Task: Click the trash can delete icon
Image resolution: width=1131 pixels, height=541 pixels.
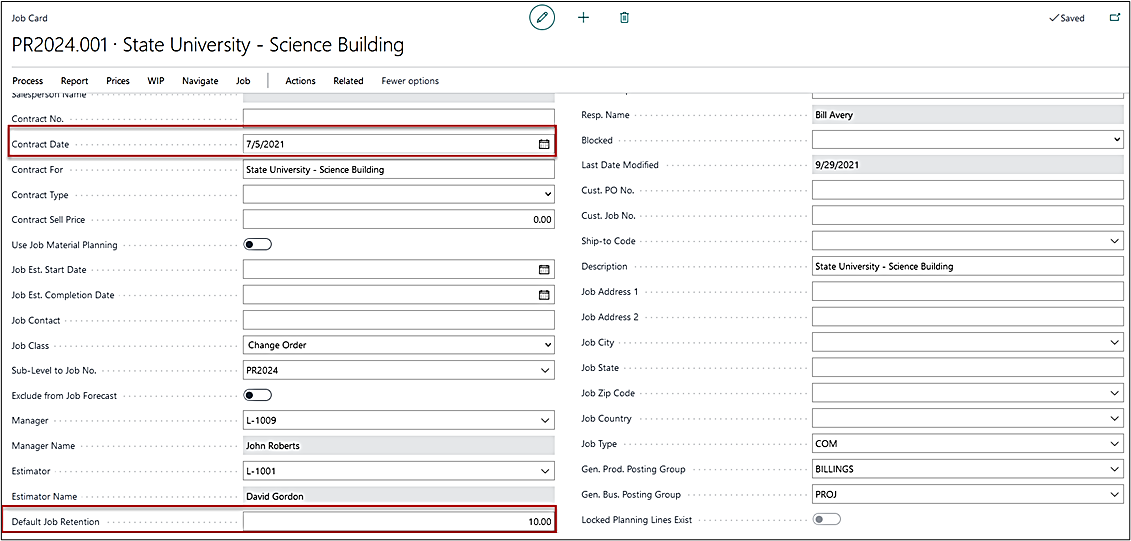Action: [x=624, y=18]
